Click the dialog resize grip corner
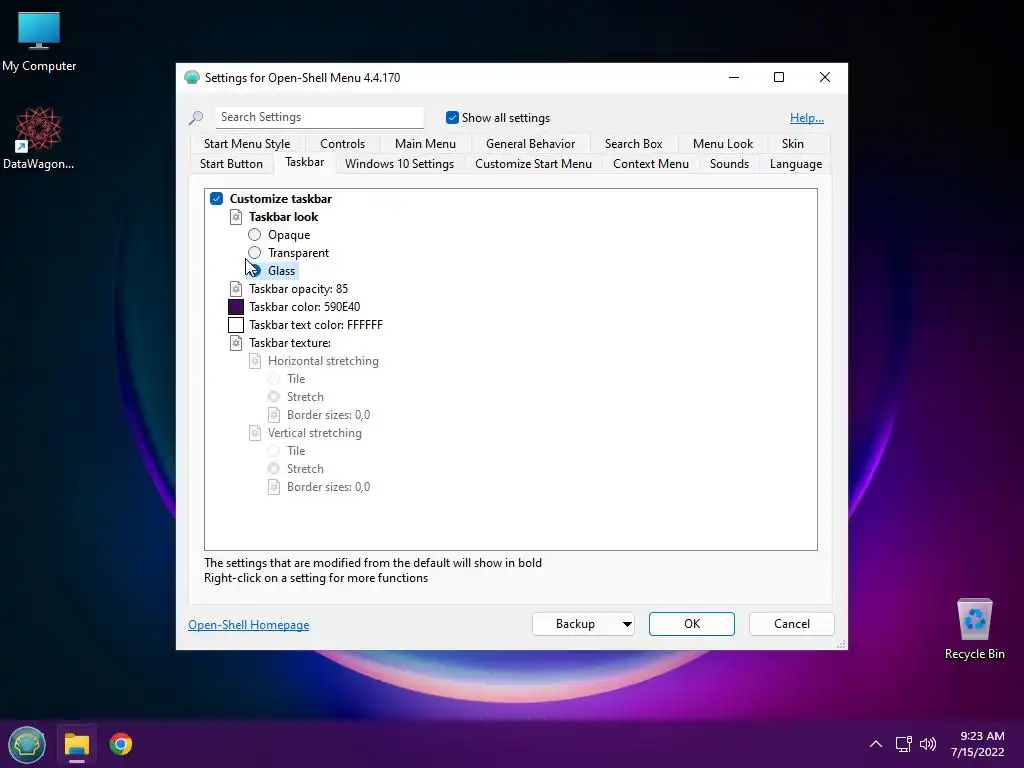 tap(841, 644)
